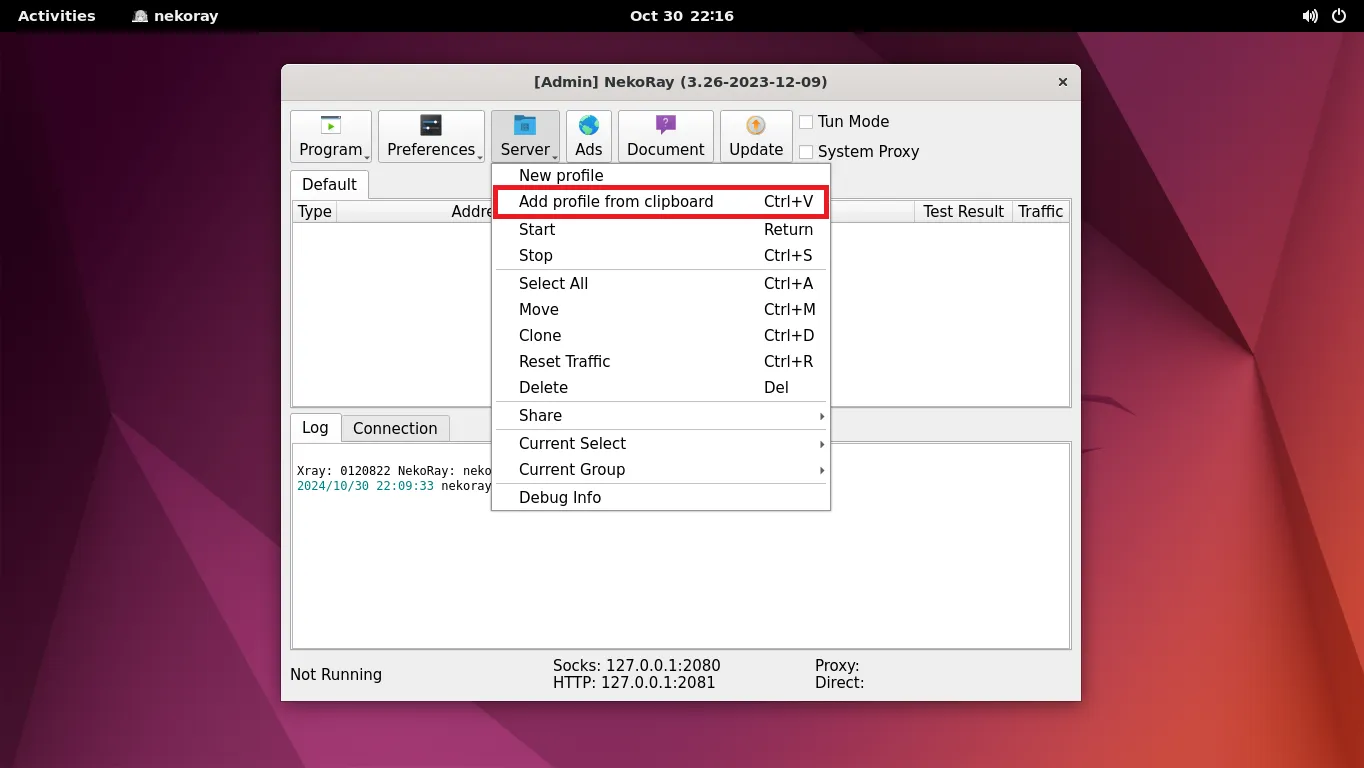Screen dimensions: 1364x768
Task: Open the volume indicator in top bar
Action: click(x=1310, y=16)
